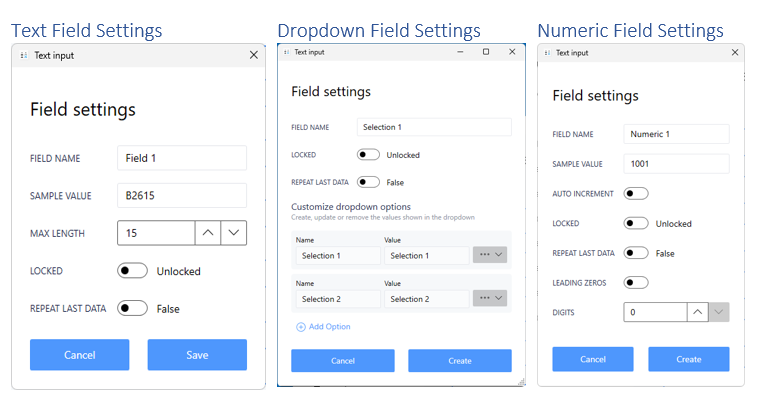The image size is (758, 405).
Task: Increase Max Length with the up arrow
Action: (x=207, y=233)
